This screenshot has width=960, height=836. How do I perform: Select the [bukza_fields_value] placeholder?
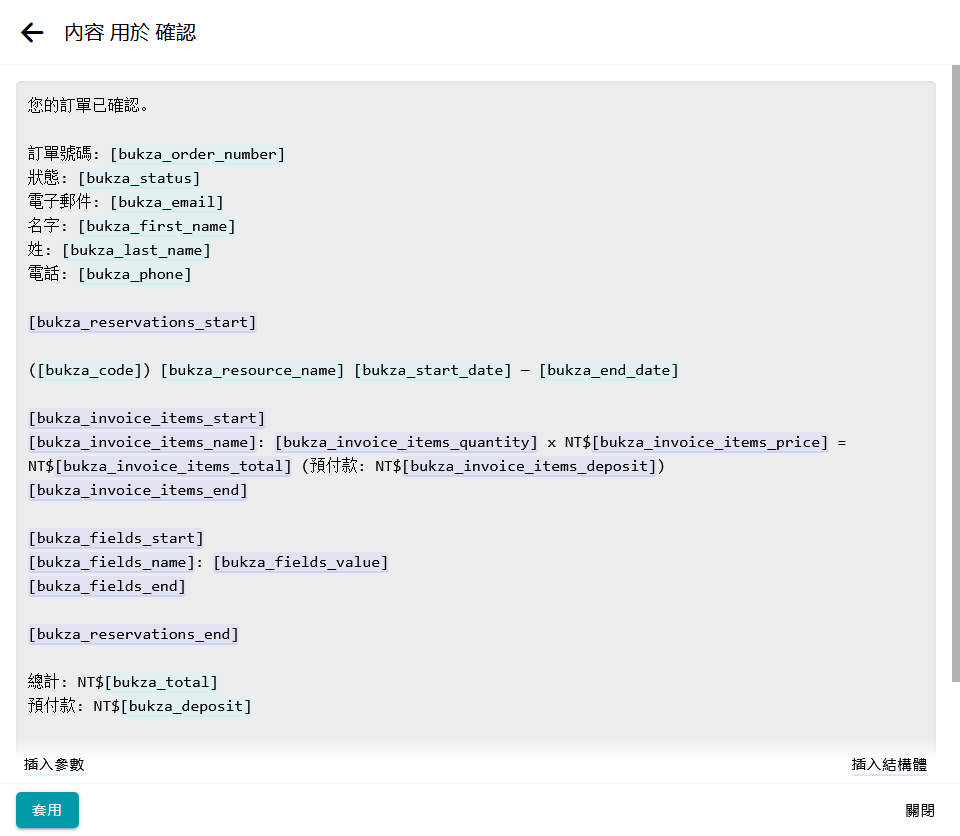[300, 562]
